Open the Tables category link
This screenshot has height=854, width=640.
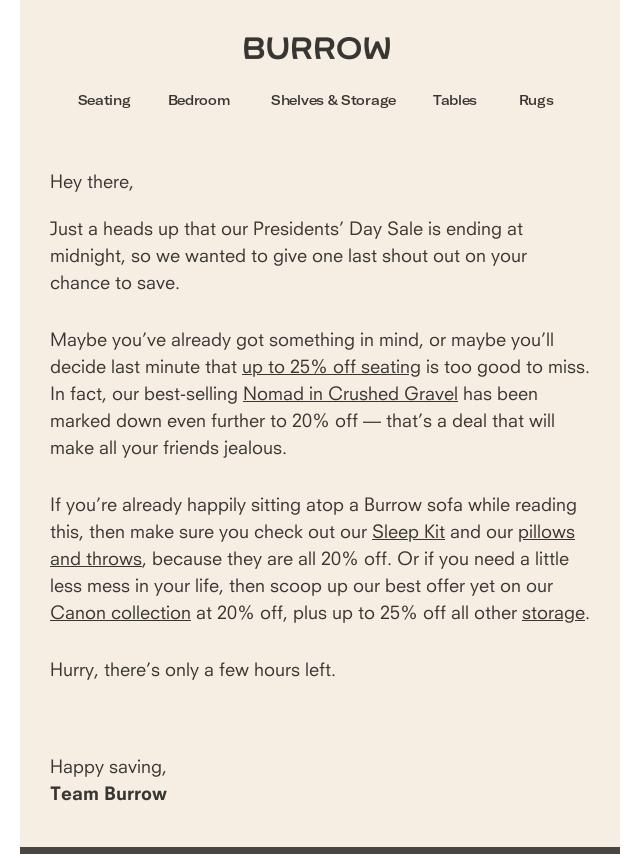tap(455, 100)
